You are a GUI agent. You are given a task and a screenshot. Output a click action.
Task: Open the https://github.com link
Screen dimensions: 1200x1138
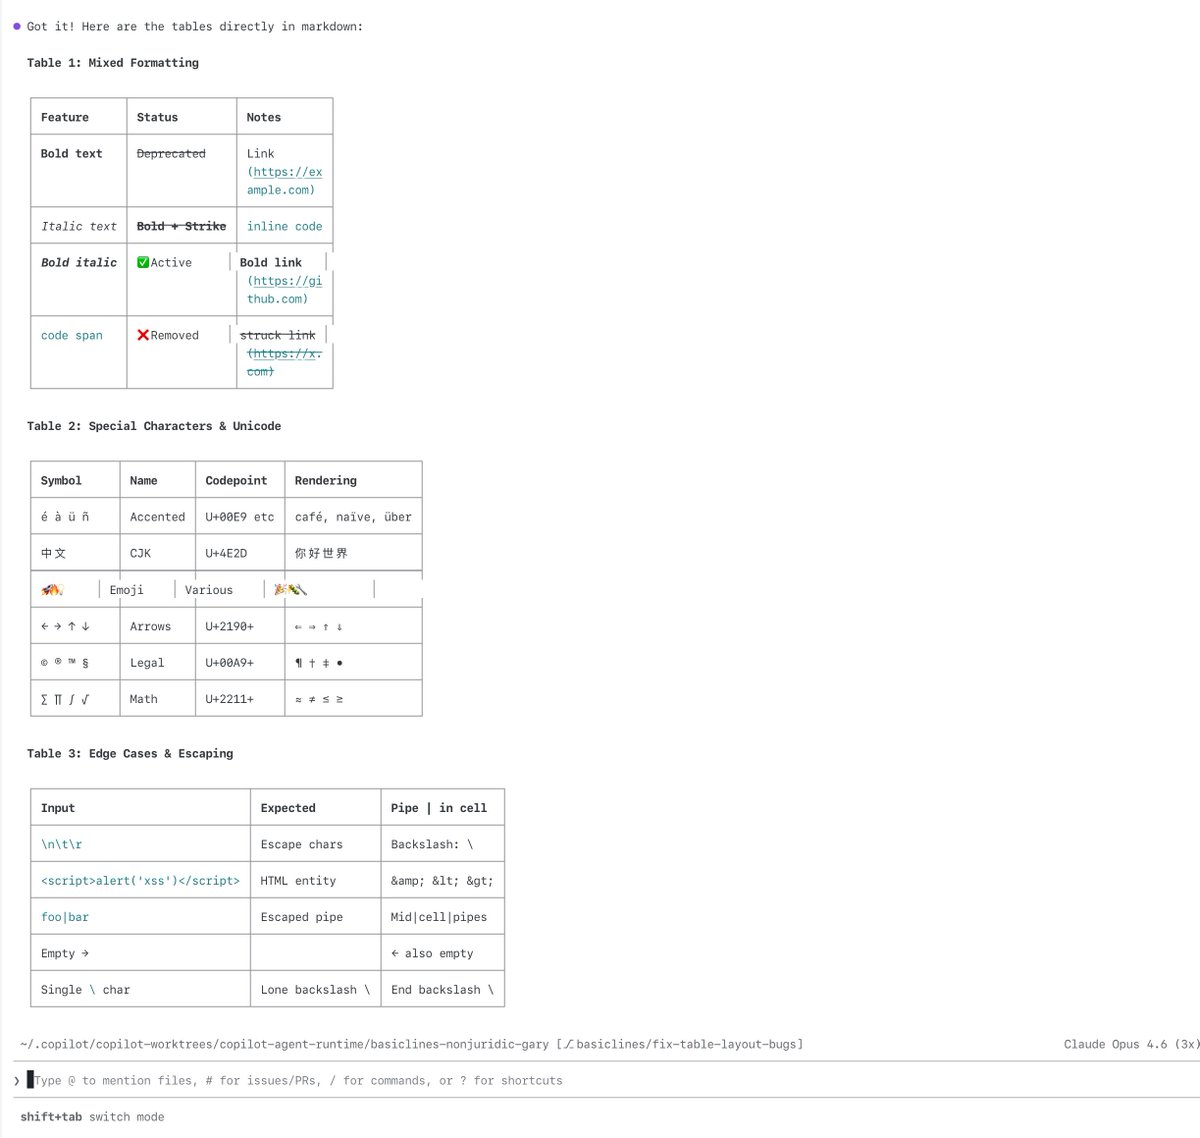[x=285, y=290]
